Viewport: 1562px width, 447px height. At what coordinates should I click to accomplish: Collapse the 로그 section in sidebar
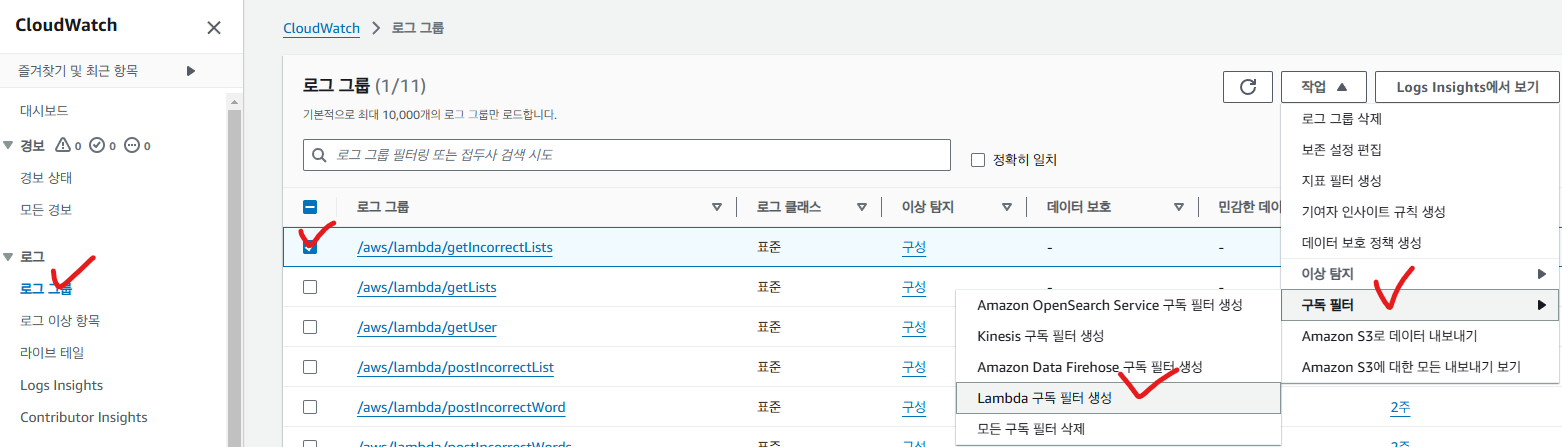[x=9, y=257]
